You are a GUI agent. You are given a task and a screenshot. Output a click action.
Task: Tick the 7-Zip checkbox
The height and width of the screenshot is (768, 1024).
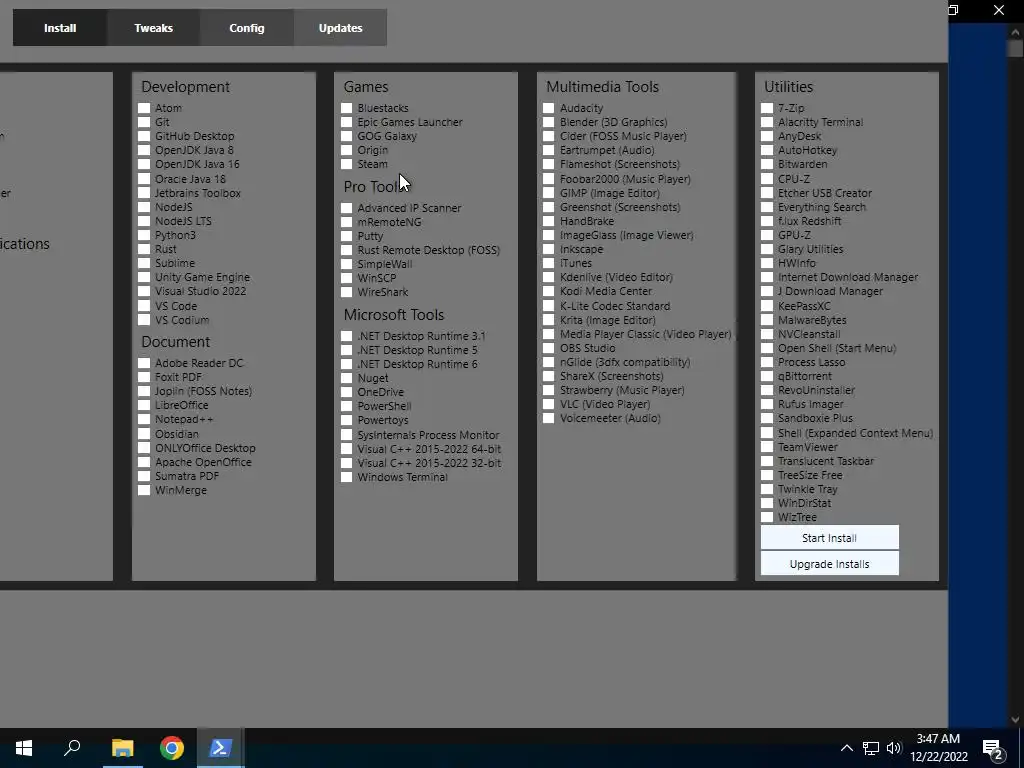[x=767, y=108]
